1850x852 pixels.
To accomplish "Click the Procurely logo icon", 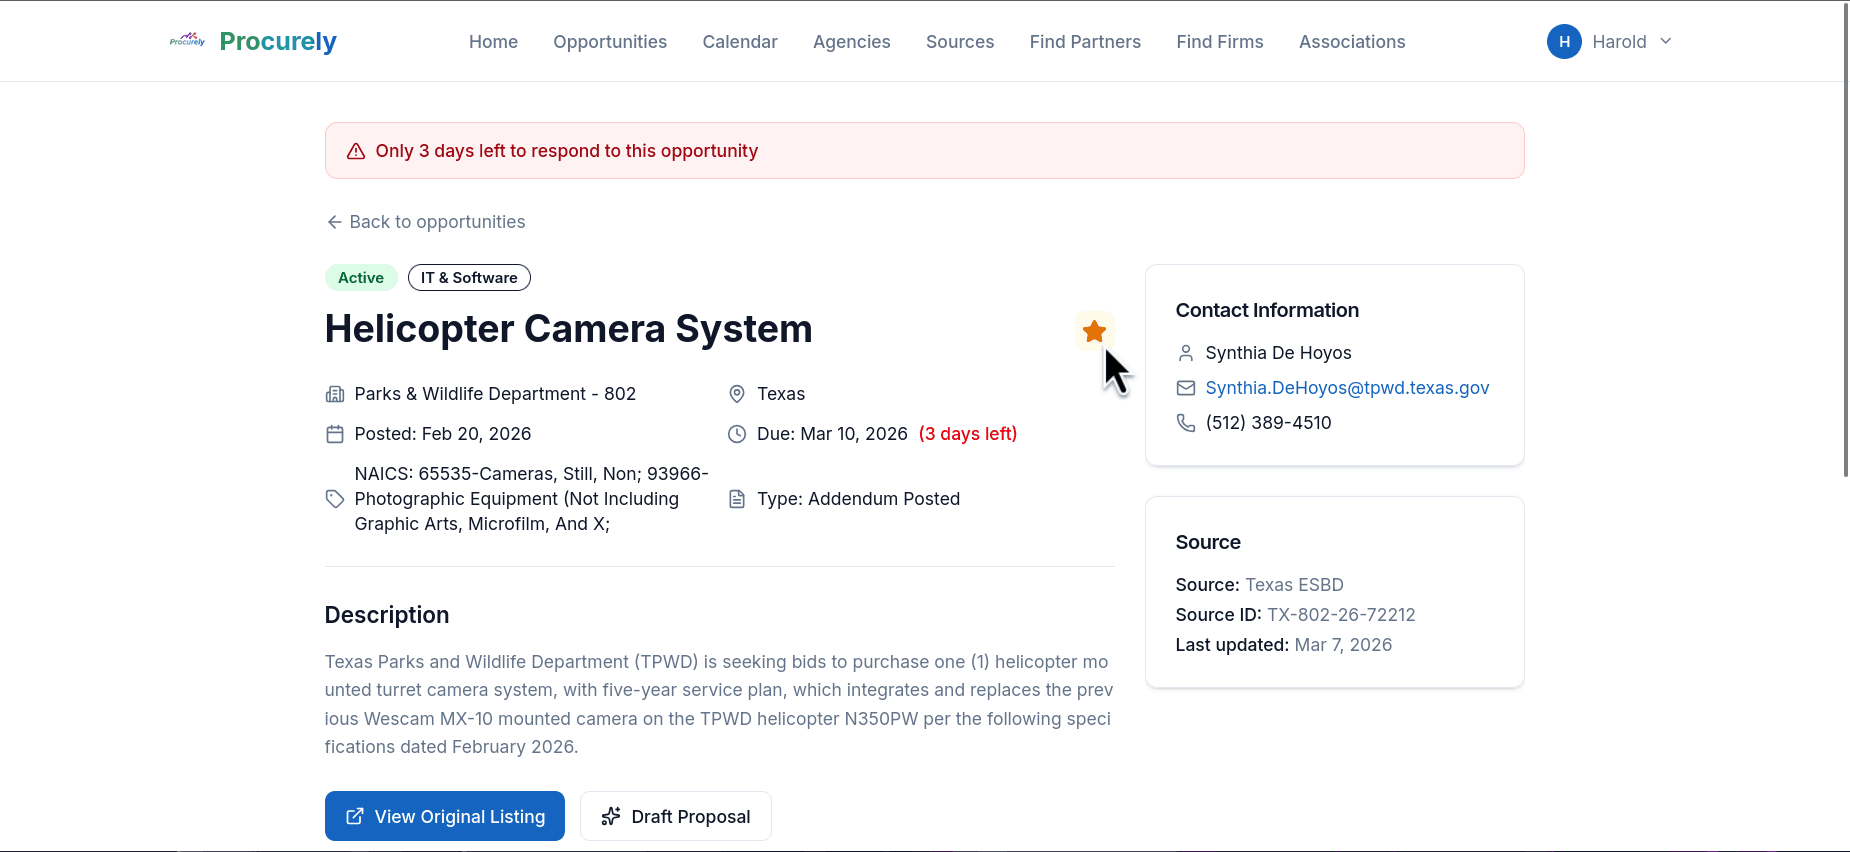I will pyautogui.click(x=187, y=41).
